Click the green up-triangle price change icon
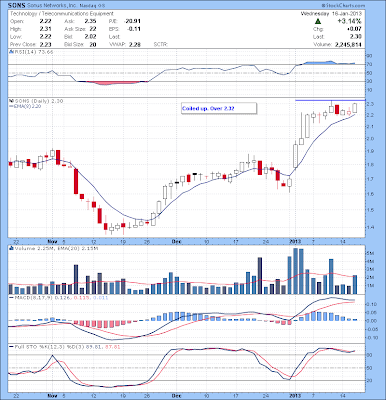This screenshot has width=386, height=400. pos(318,21)
